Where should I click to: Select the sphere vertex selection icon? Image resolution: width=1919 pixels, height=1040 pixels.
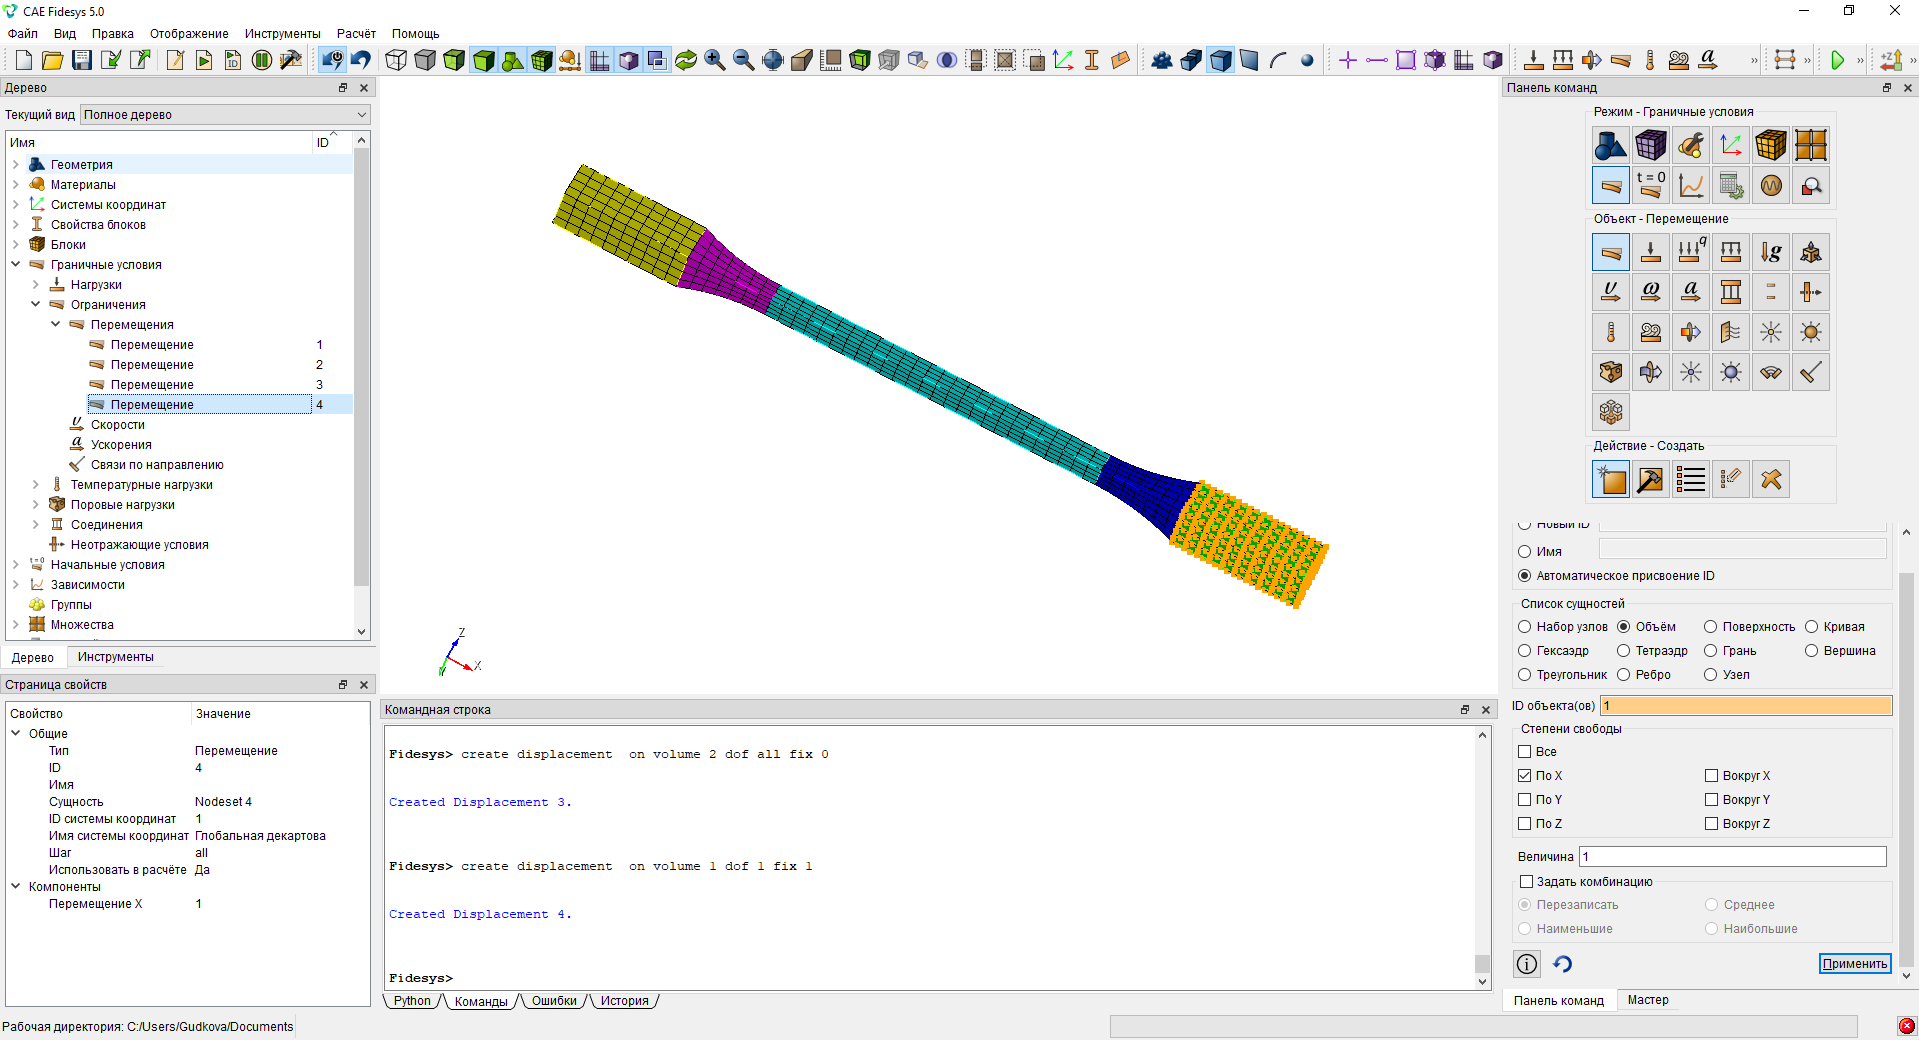(1307, 60)
